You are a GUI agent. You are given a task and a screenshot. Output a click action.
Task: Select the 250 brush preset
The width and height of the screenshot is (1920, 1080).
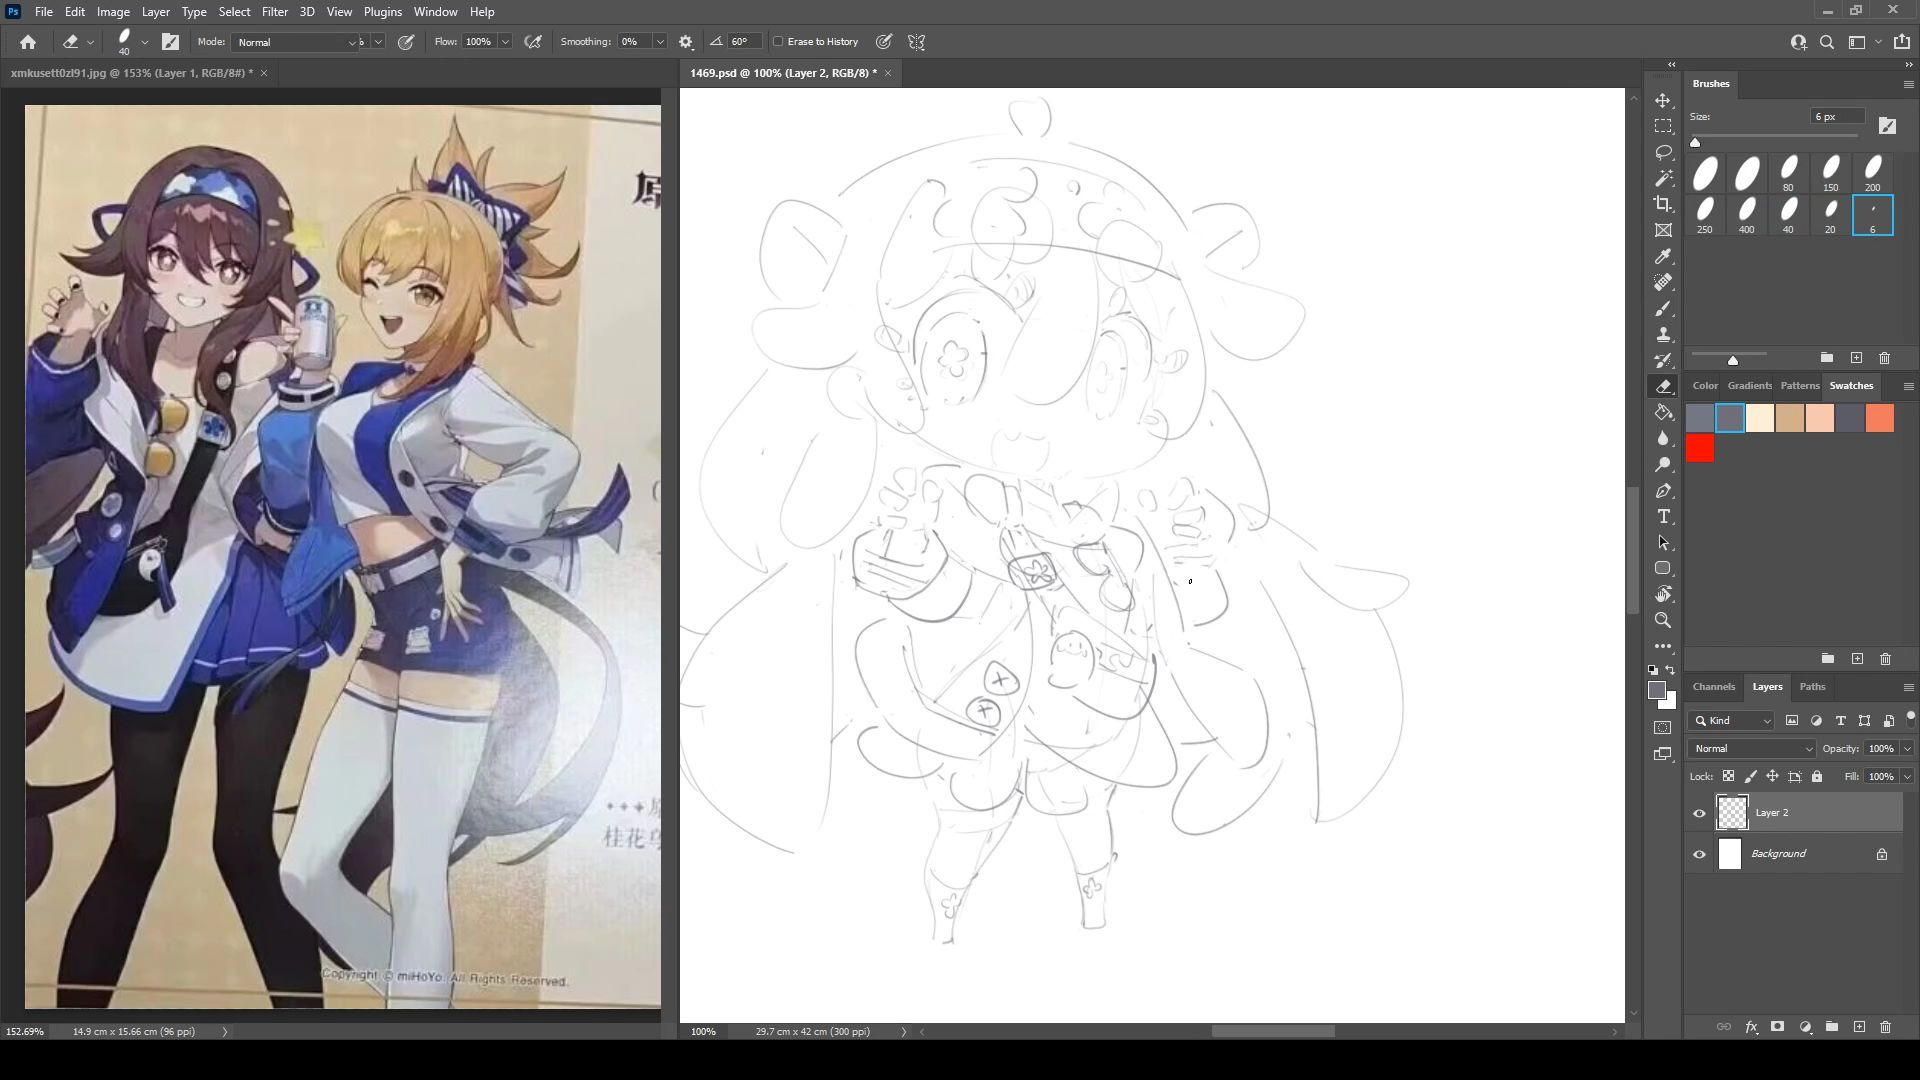point(1704,215)
